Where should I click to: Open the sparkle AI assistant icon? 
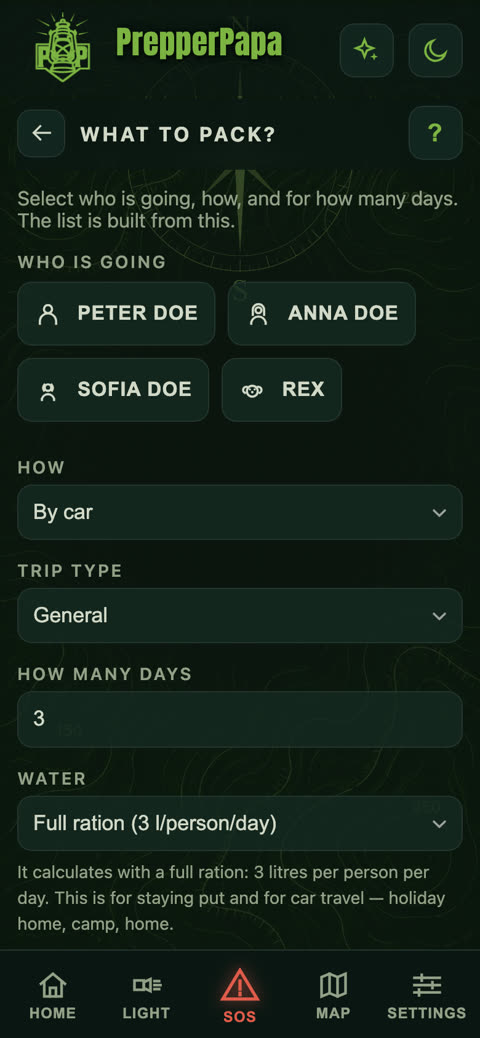366,50
